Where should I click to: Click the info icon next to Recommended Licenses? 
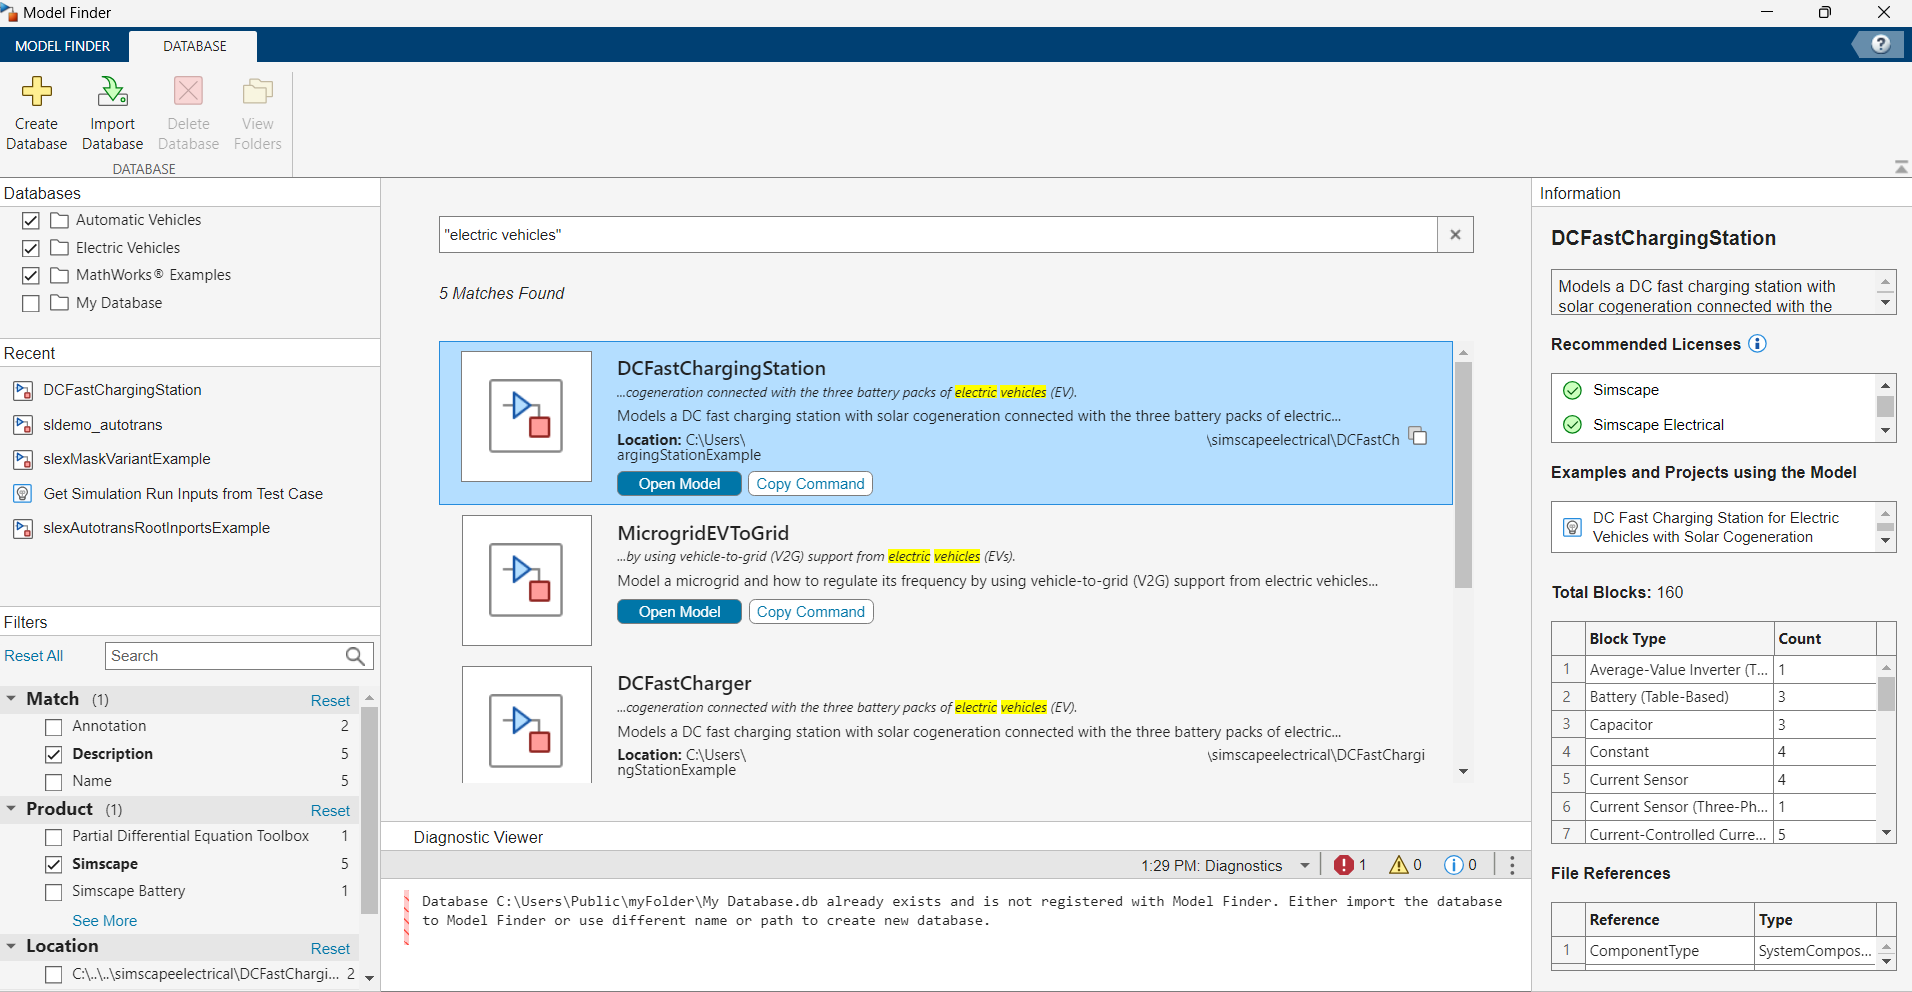(1758, 343)
